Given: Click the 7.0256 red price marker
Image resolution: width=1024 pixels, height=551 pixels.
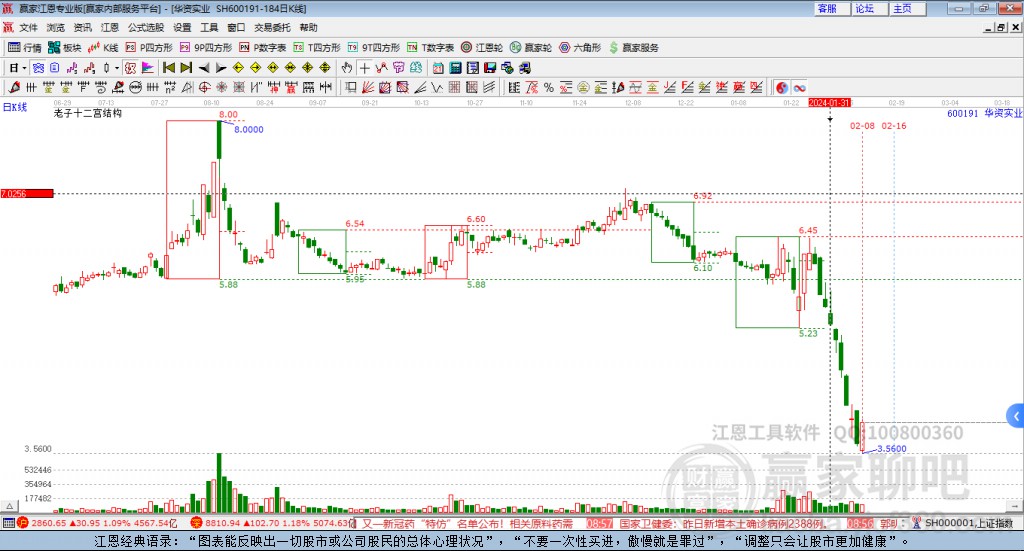Looking at the screenshot, I should [27, 193].
